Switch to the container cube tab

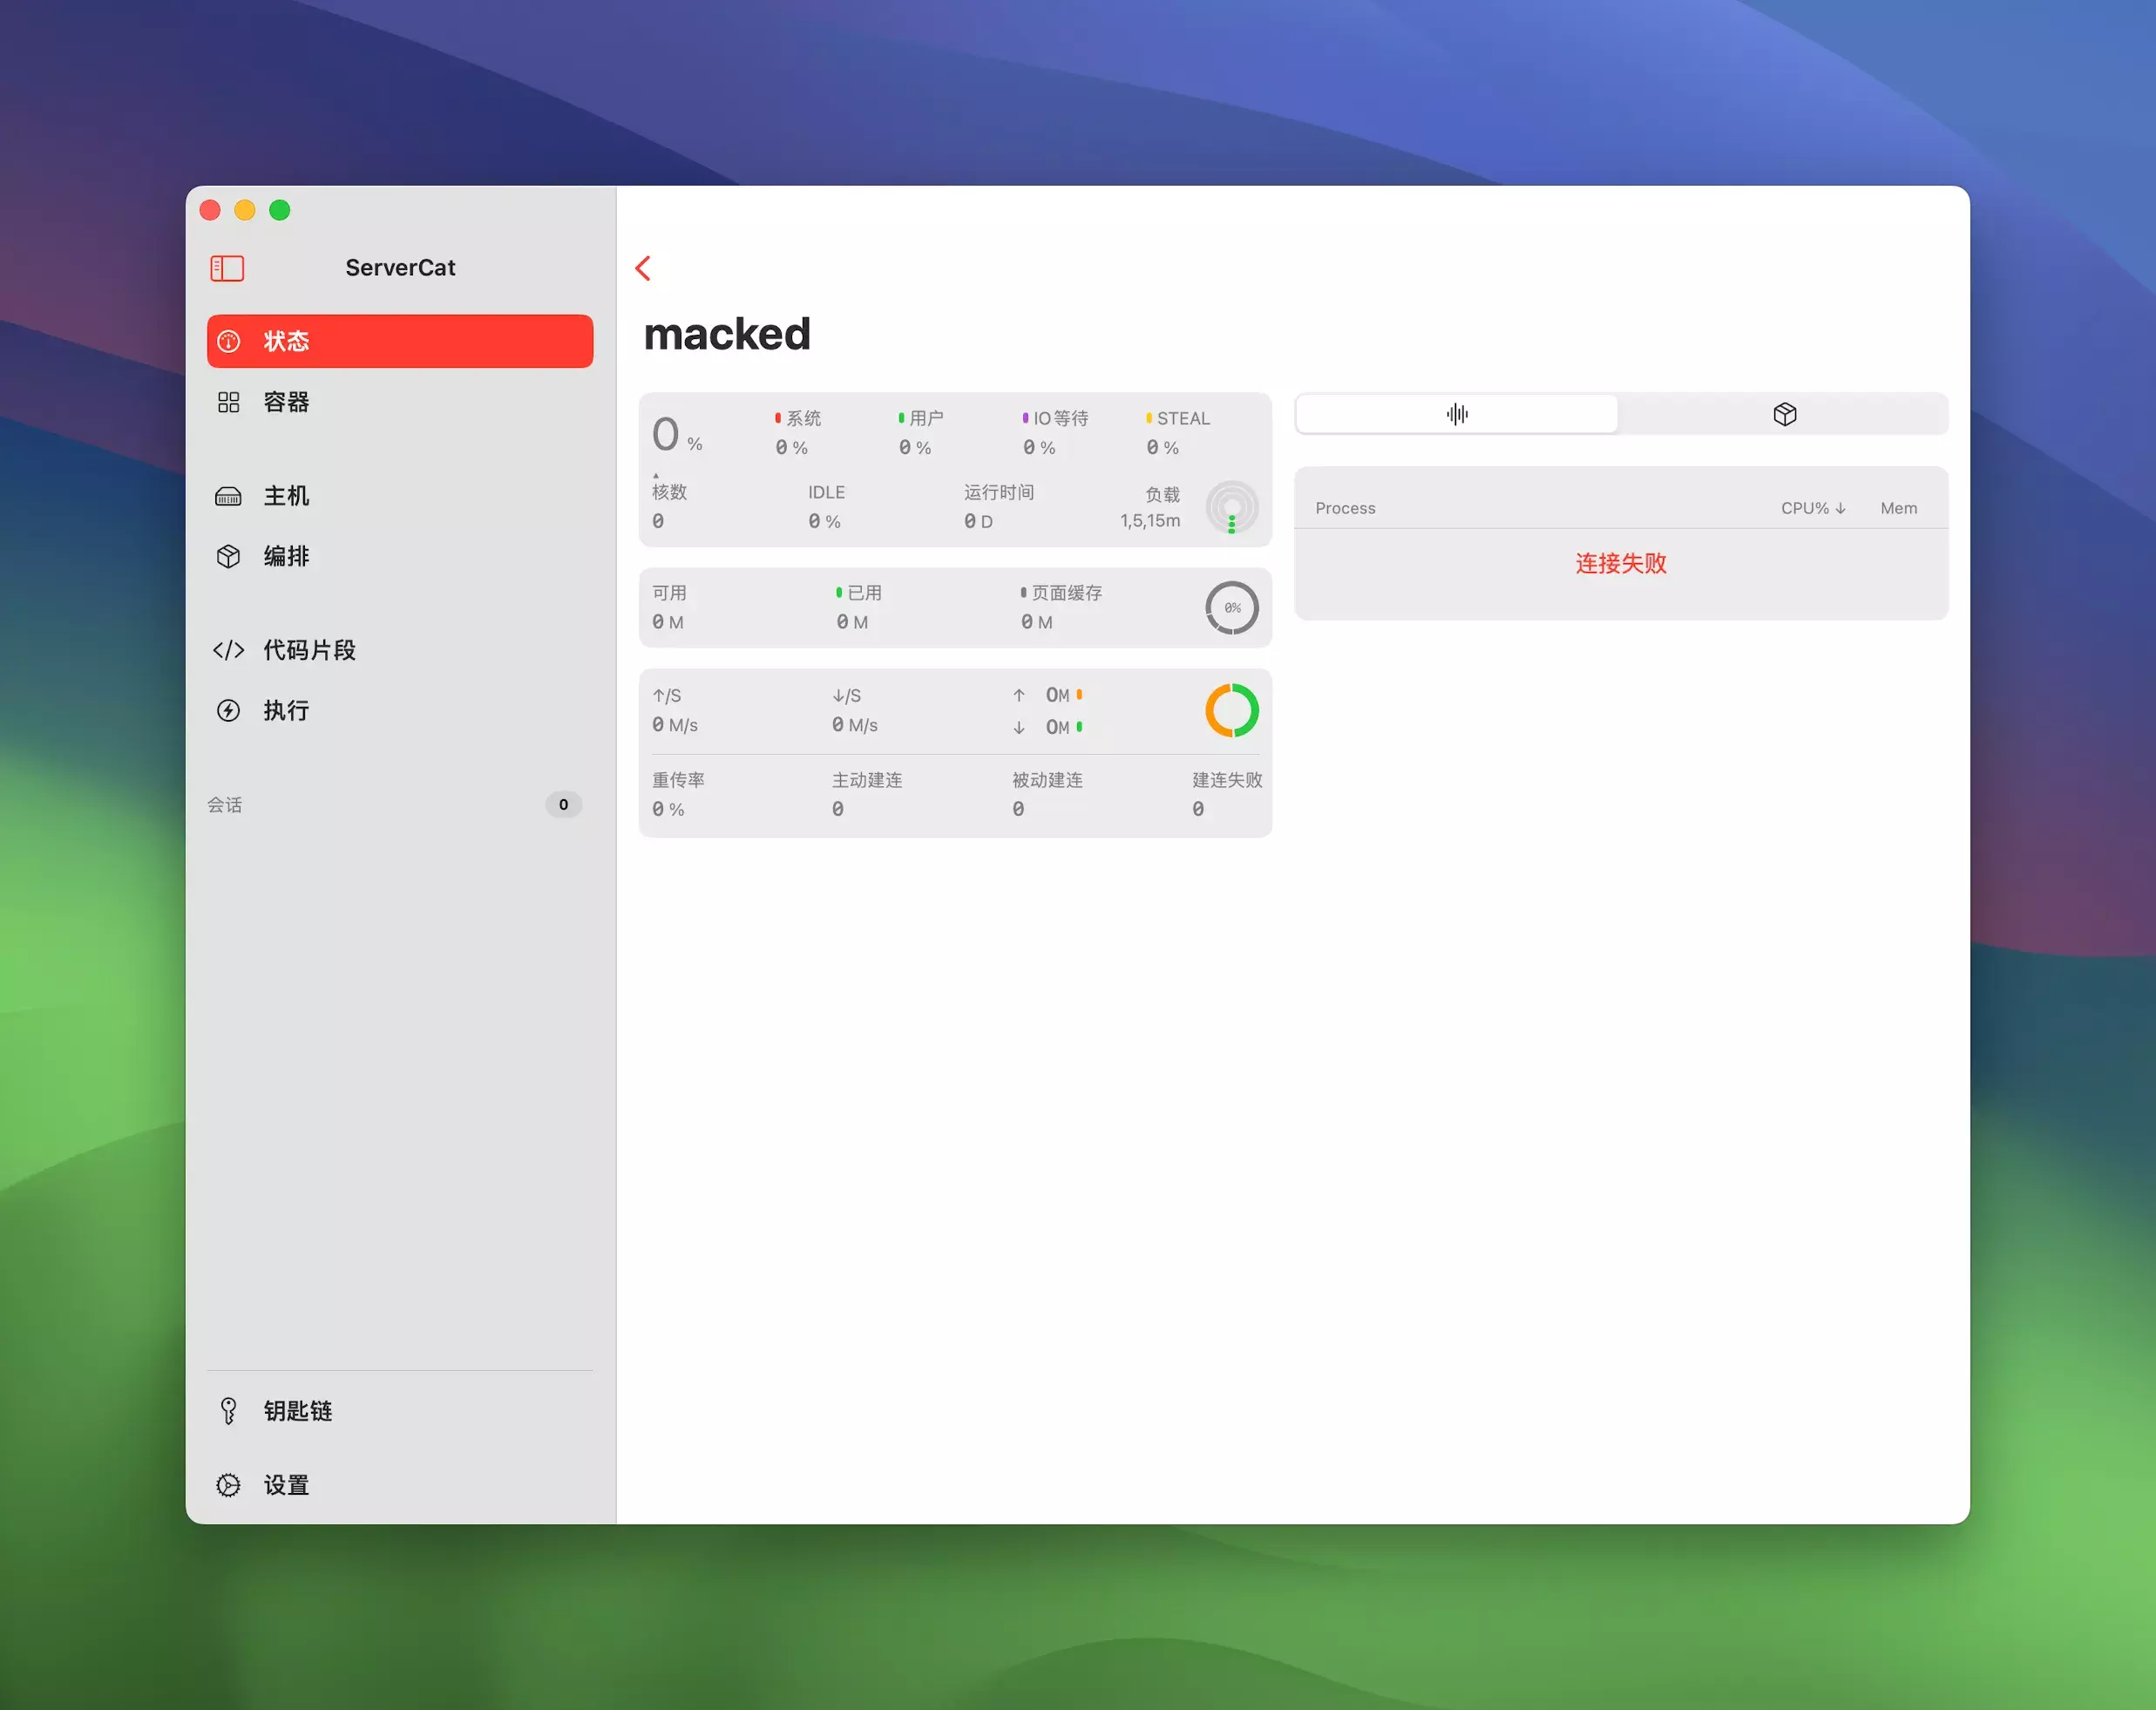point(1784,414)
